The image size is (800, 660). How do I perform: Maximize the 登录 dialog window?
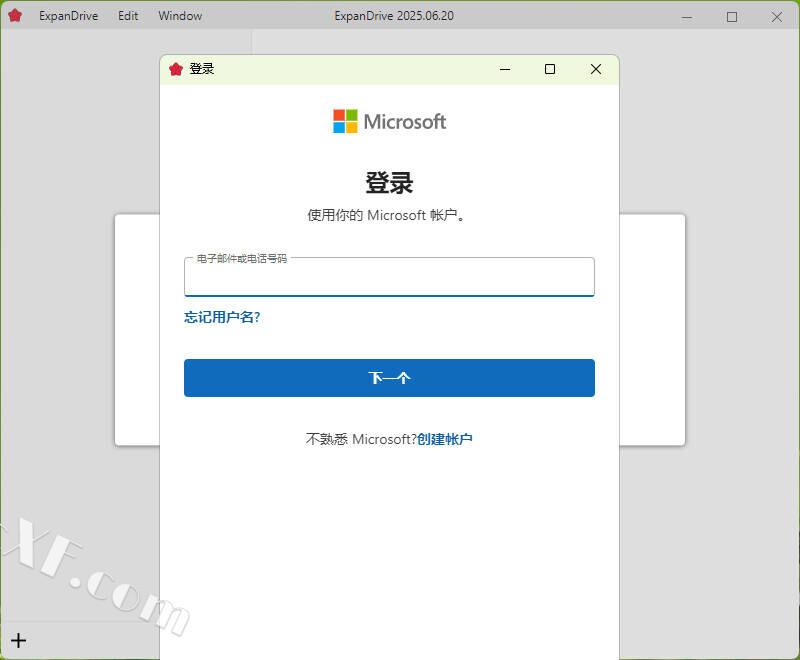click(550, 69)
